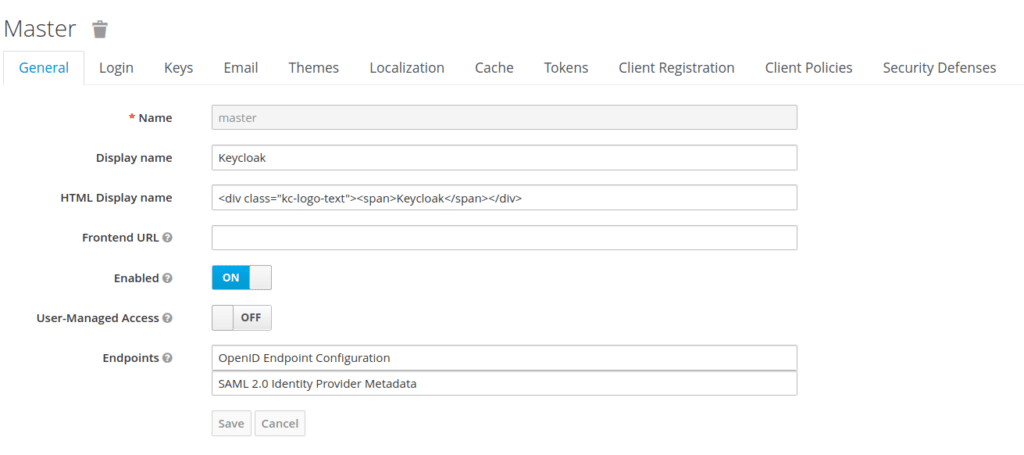
Task: Click the Master realm heading
Action: (x=40, y=29)
